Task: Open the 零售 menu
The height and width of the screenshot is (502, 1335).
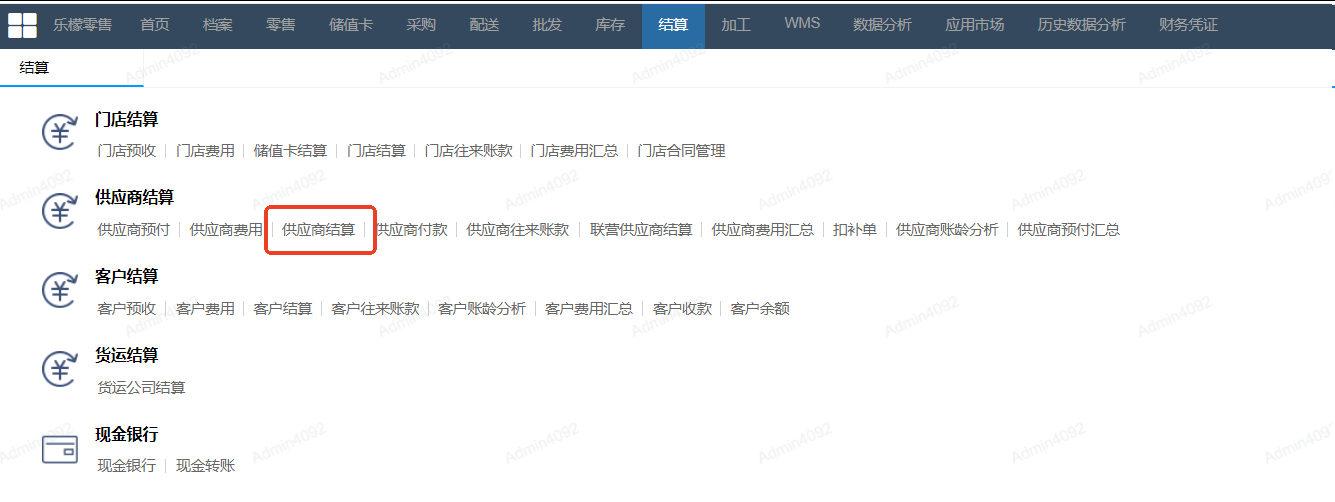Action: click(281, 25)
